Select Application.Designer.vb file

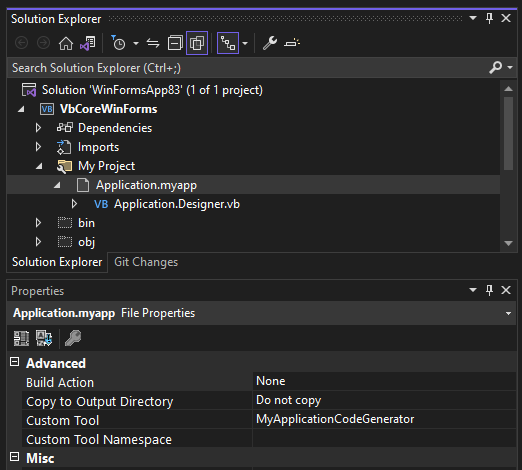tap(177, 204)
